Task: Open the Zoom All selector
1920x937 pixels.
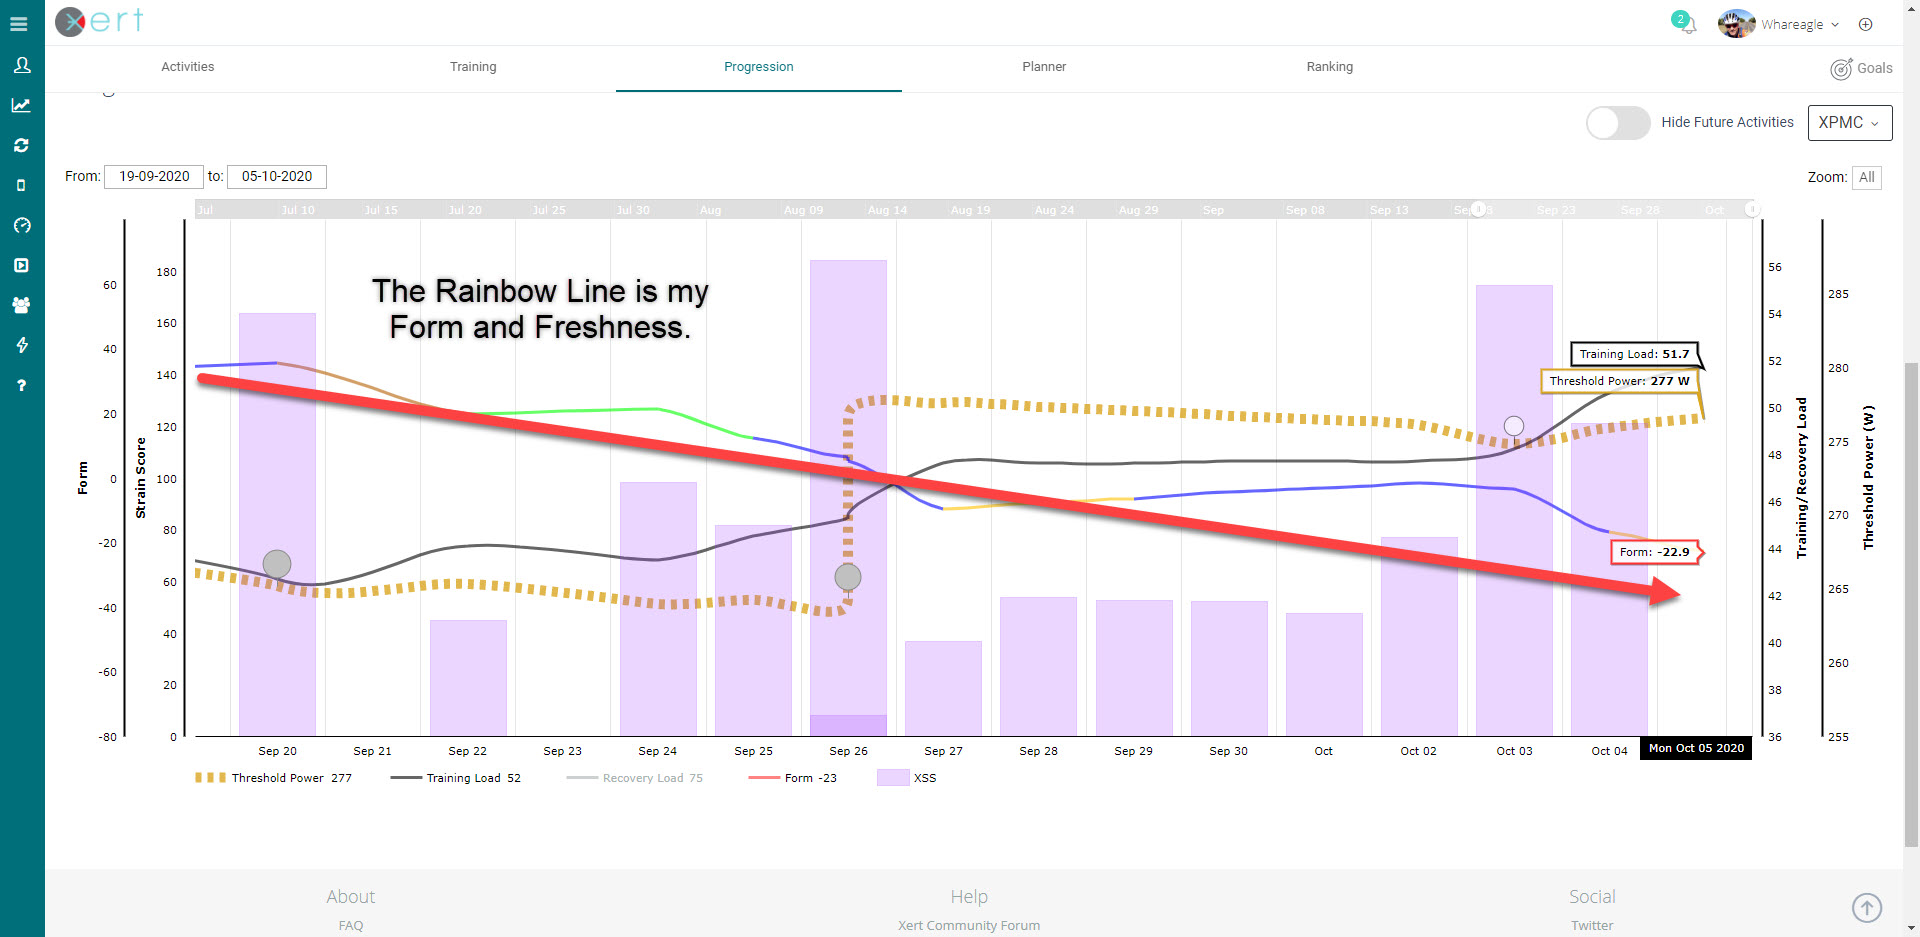Action: 1866,177
